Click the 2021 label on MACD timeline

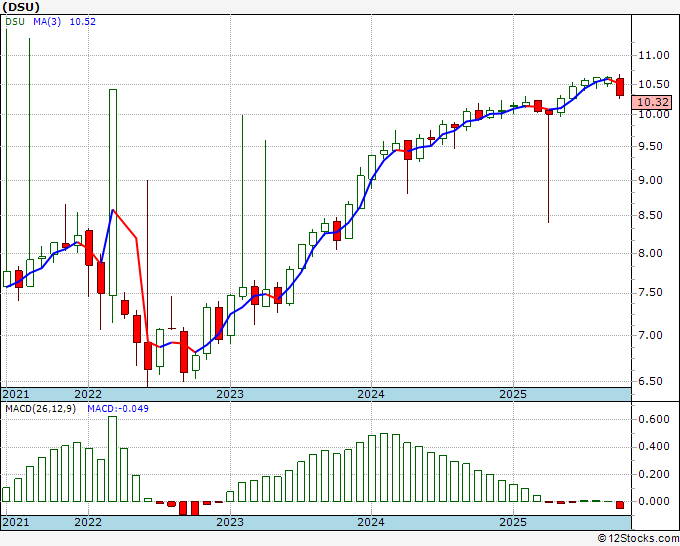click(16, 522)
